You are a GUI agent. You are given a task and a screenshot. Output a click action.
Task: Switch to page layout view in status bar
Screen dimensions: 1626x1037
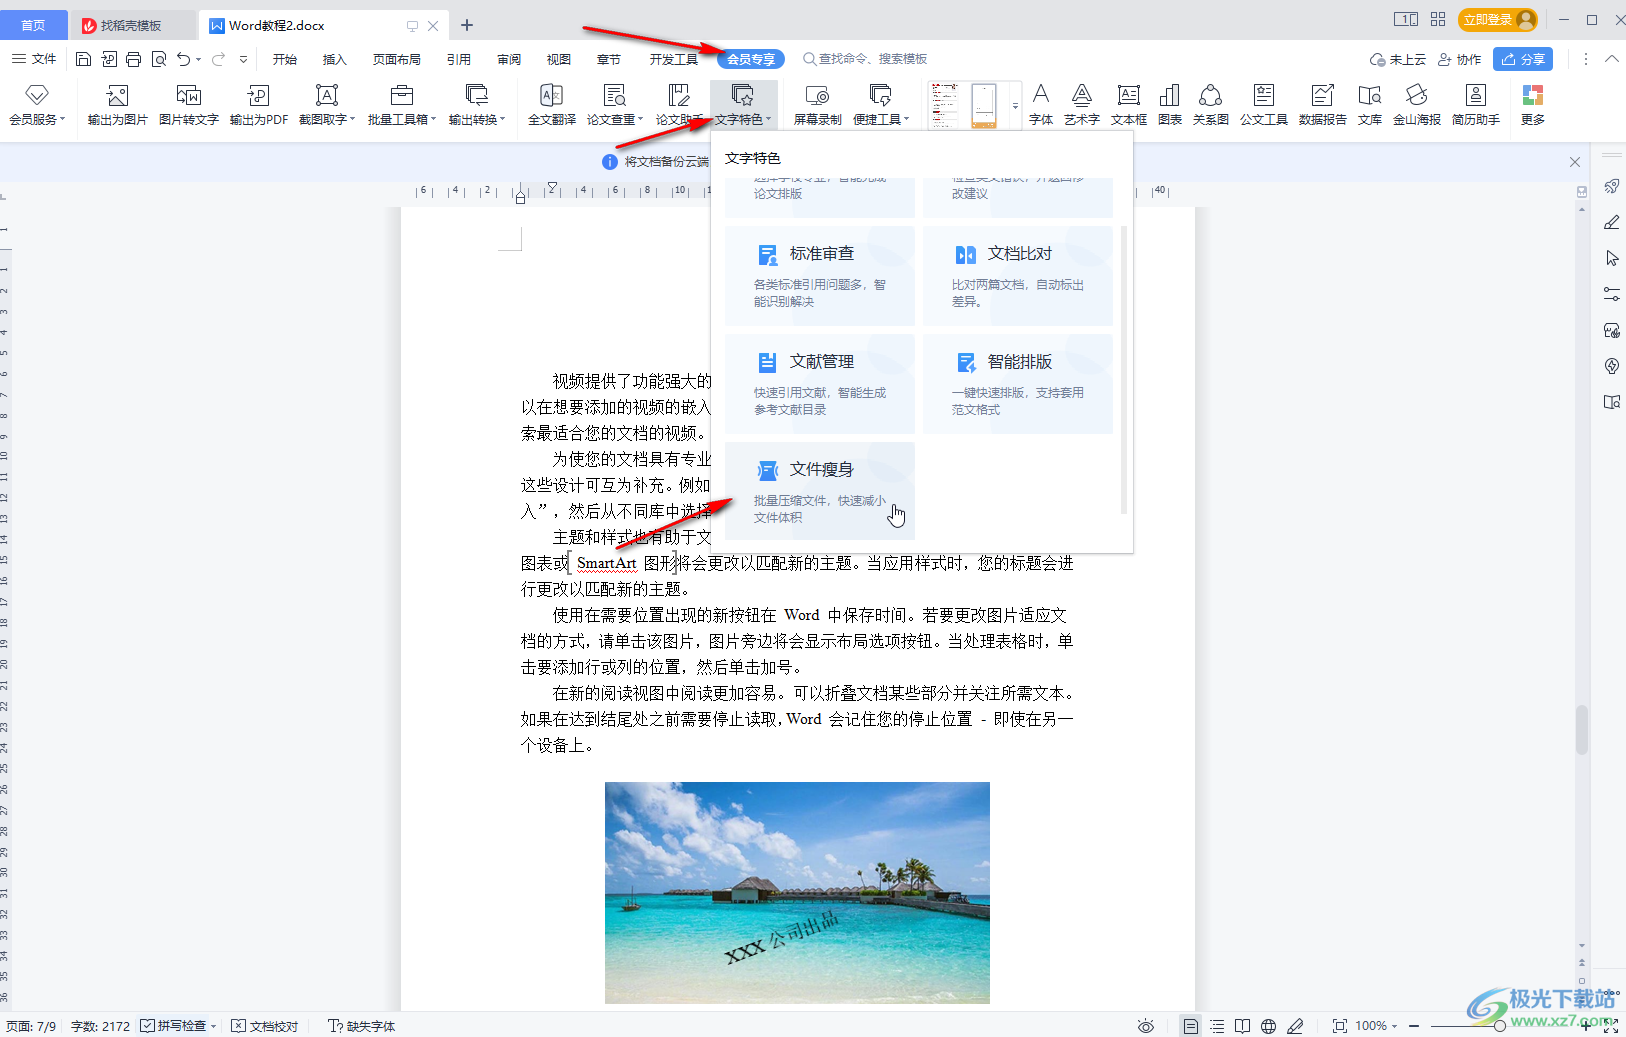click(1190, 1026)
